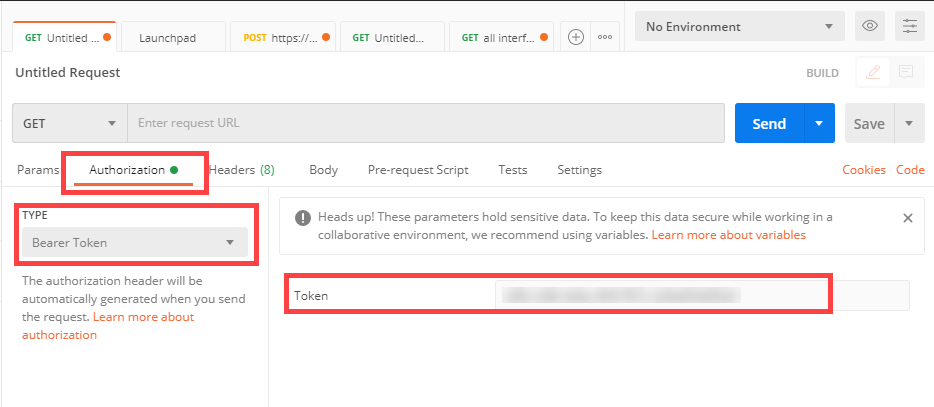Expand Save options arrow
The height and width of the screenshot is (407, 934).
tap(908, 123)
